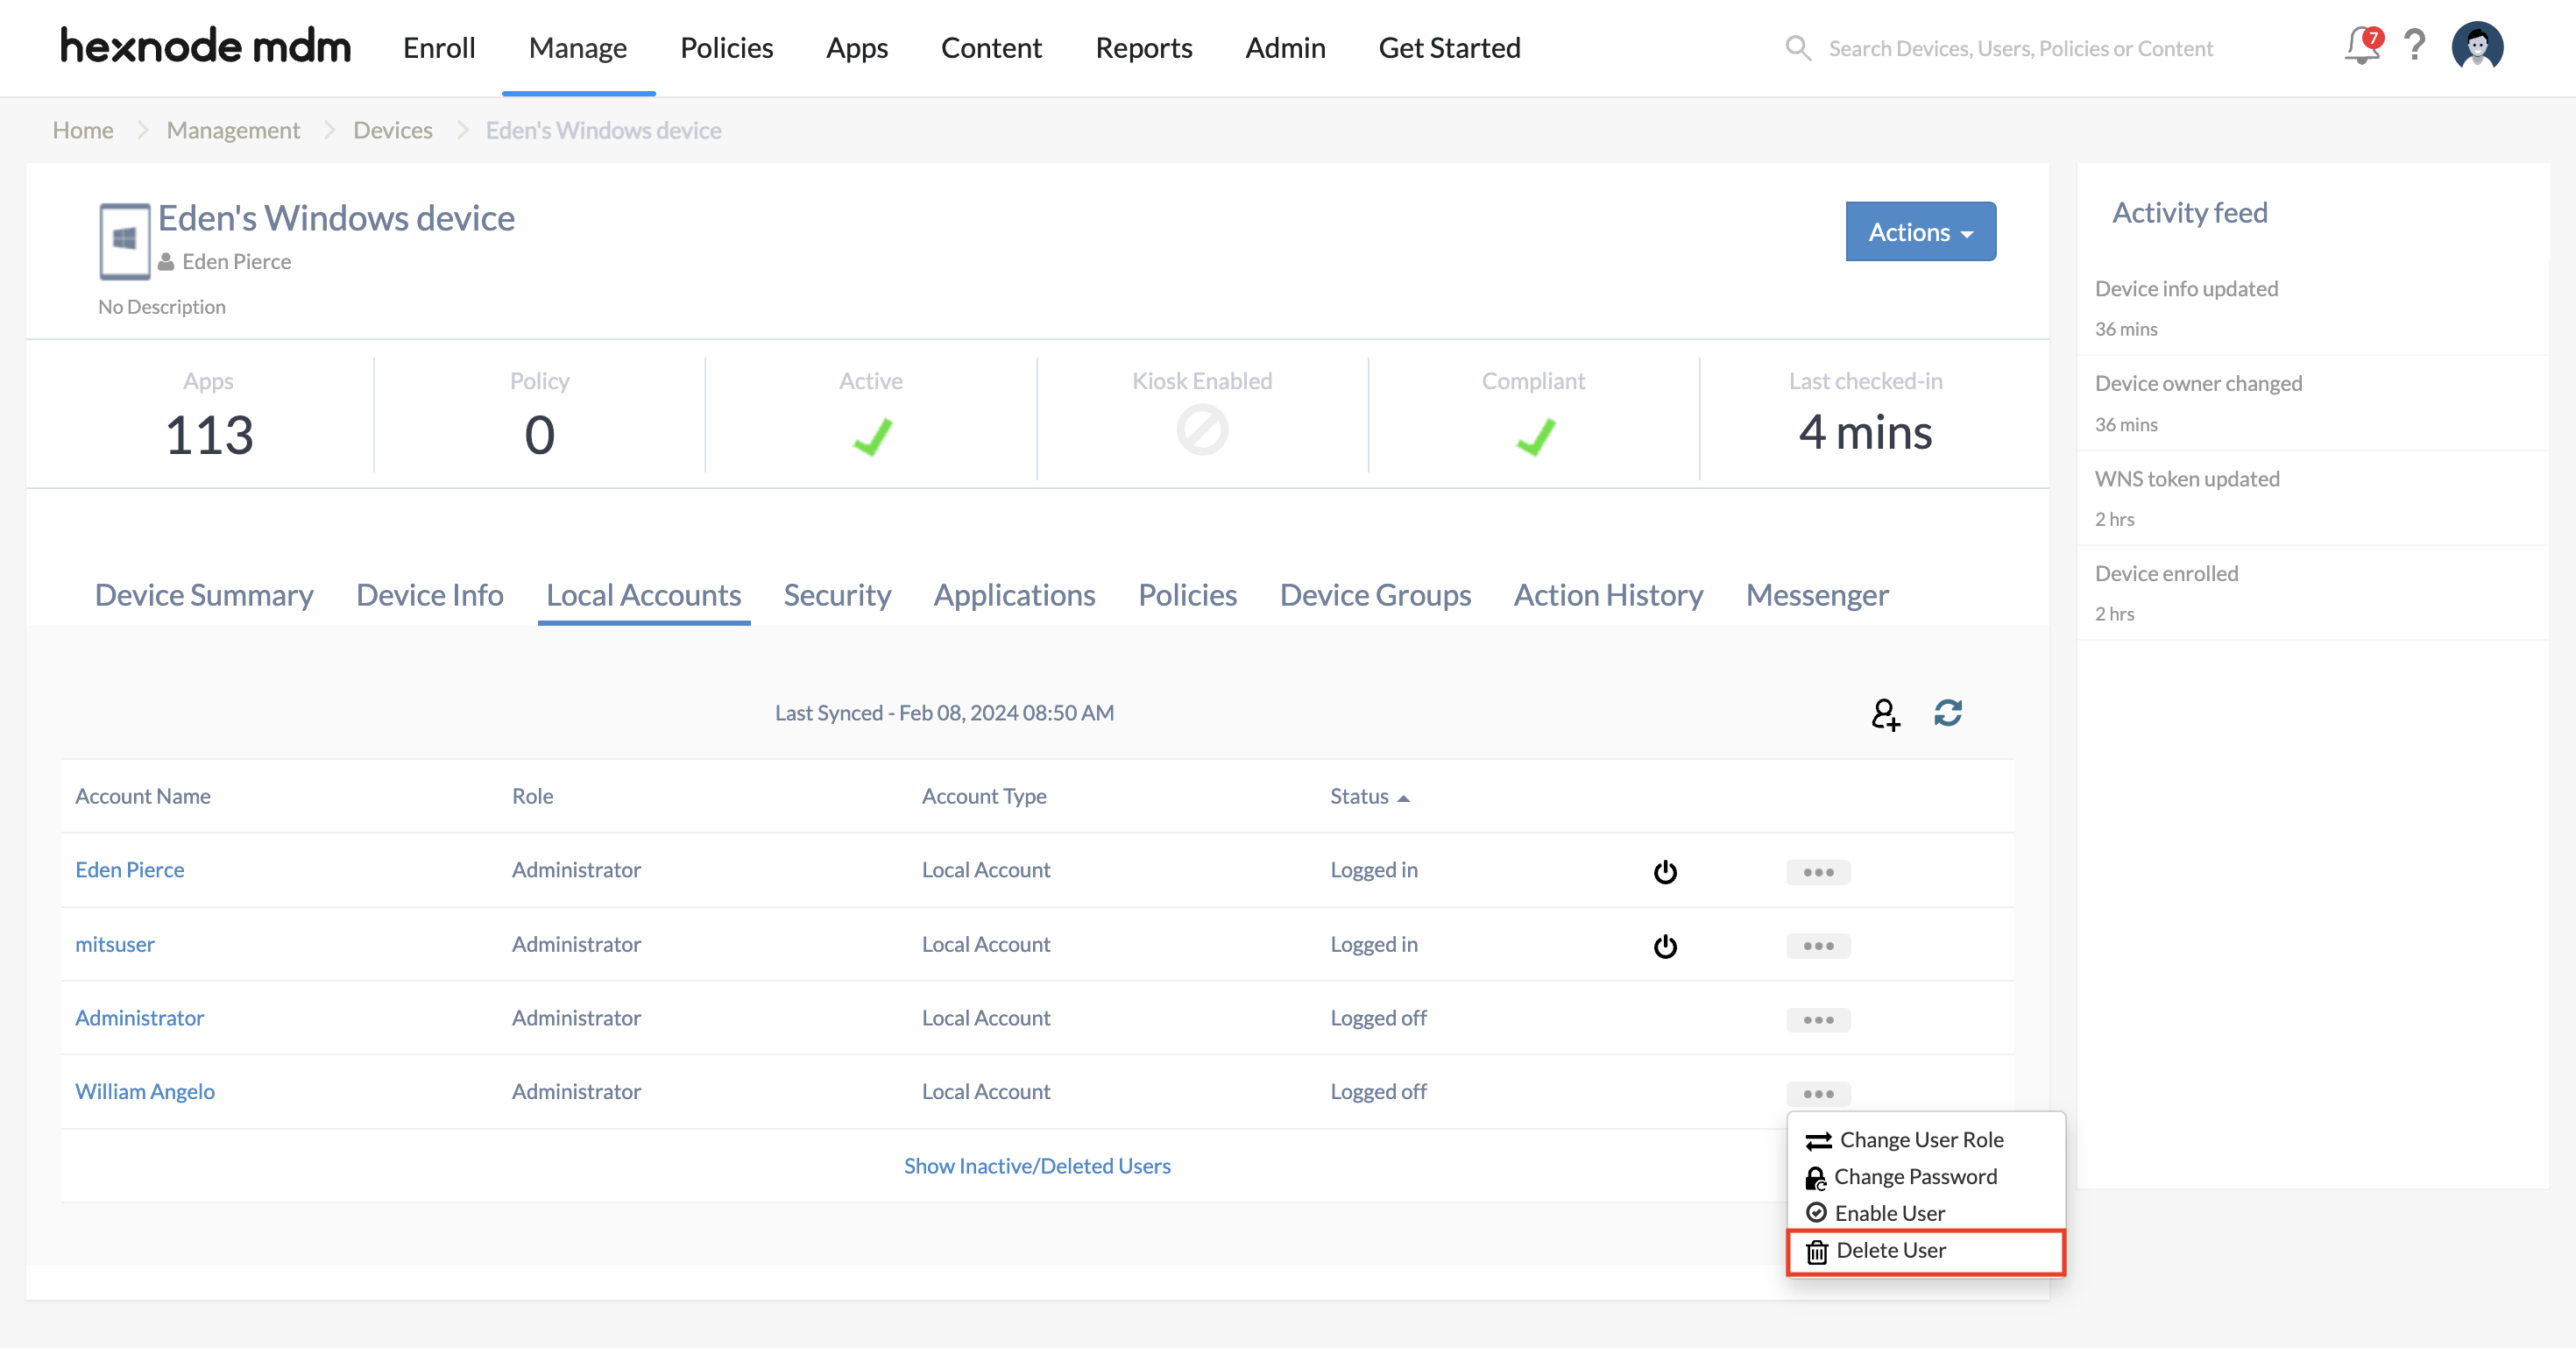
Task: Click the Windows device icon
Action: click(124, 241)
